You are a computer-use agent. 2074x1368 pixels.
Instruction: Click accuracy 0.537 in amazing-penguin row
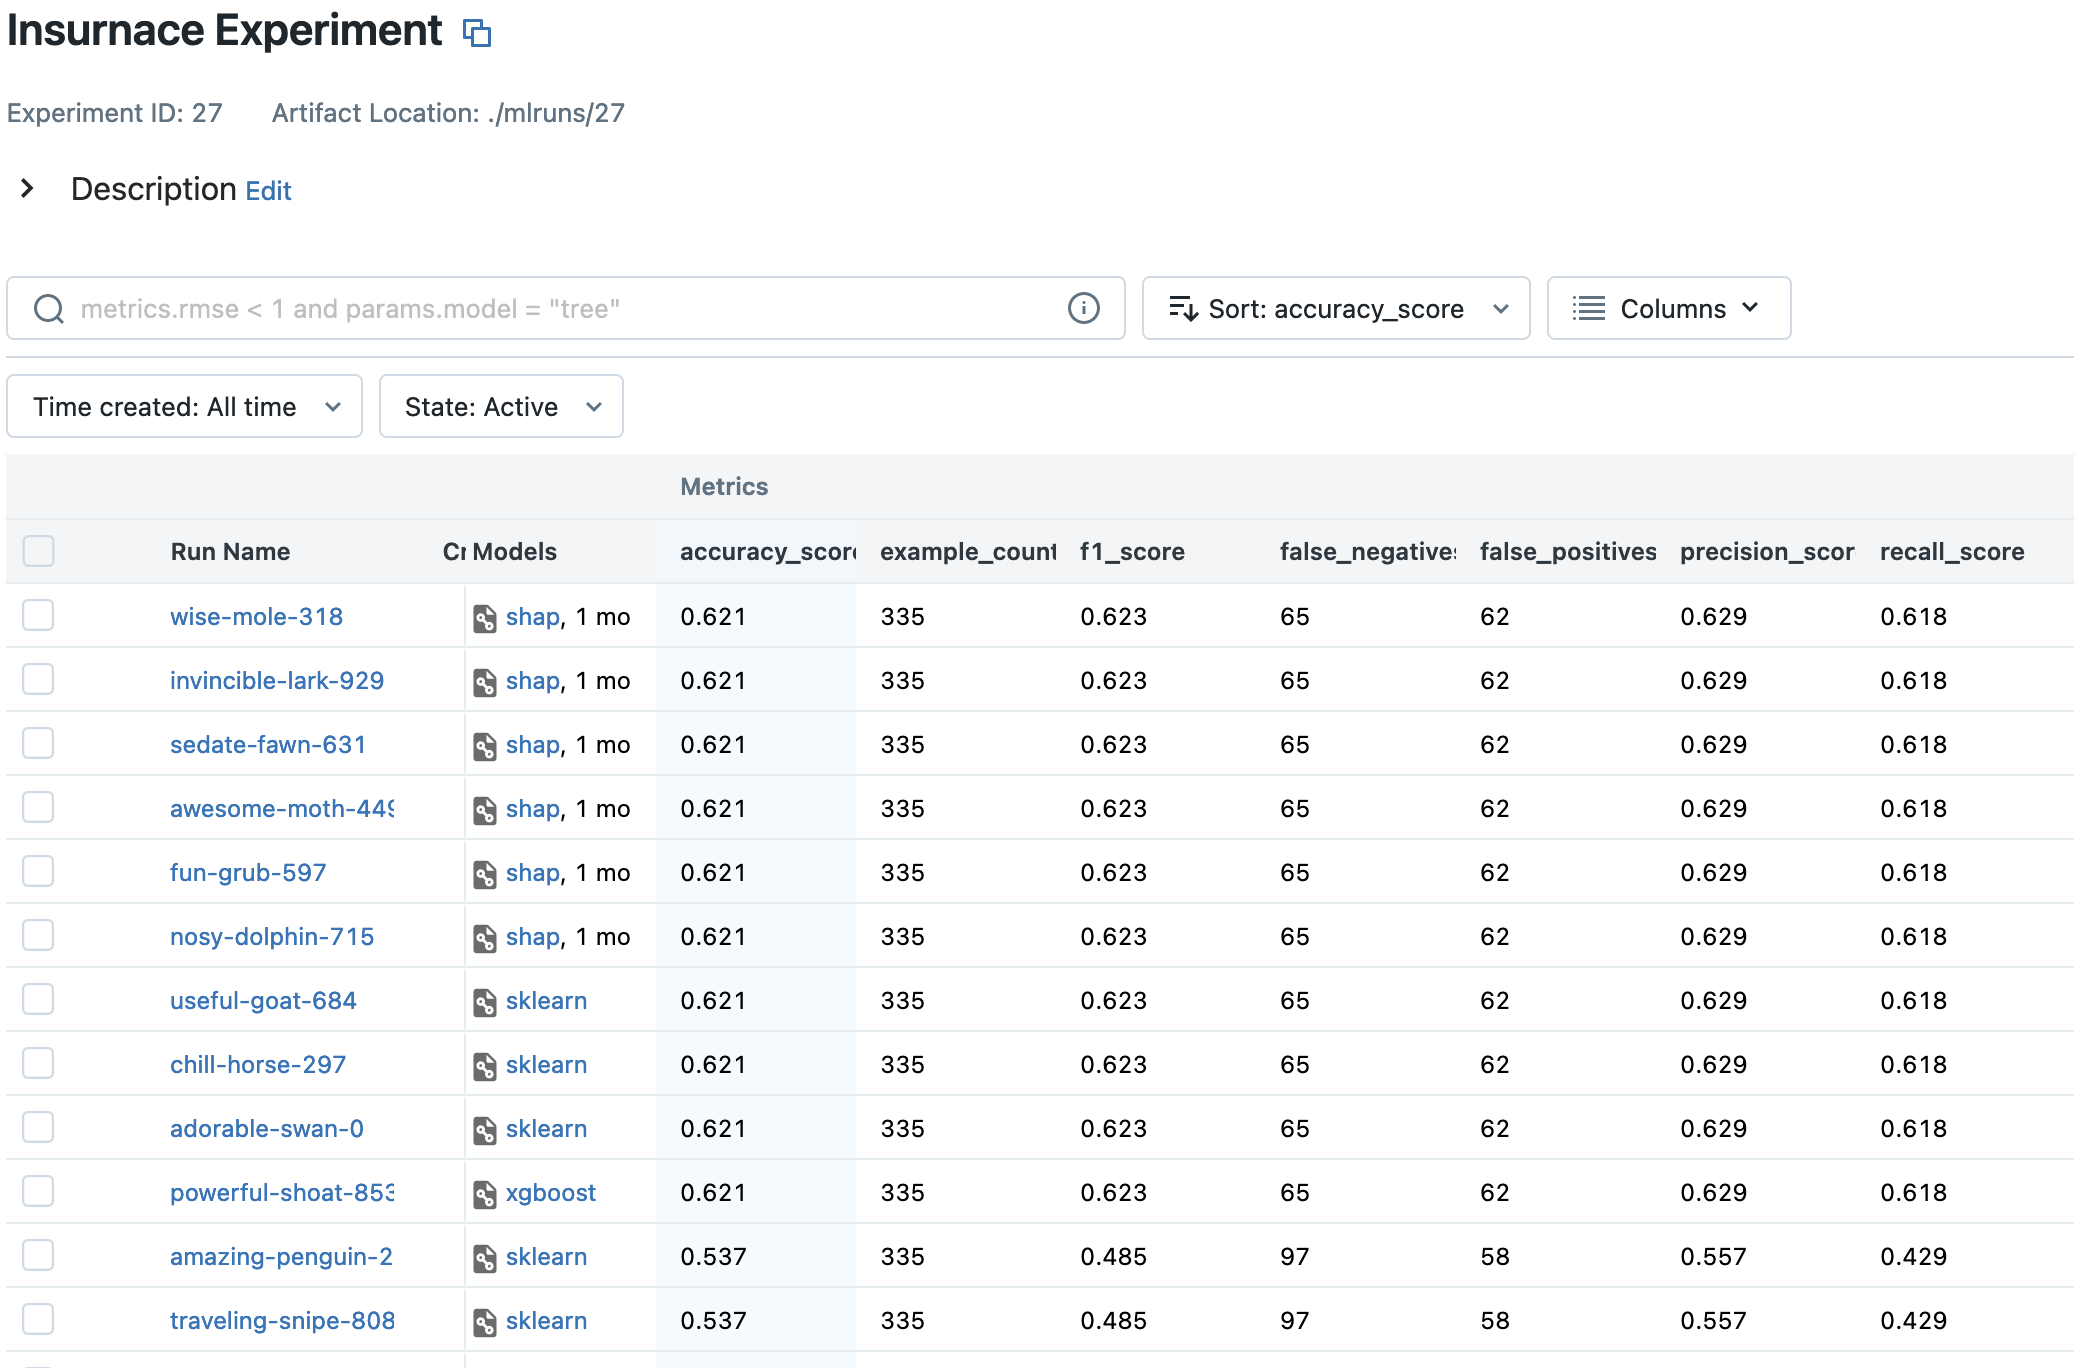(713, 1256)
